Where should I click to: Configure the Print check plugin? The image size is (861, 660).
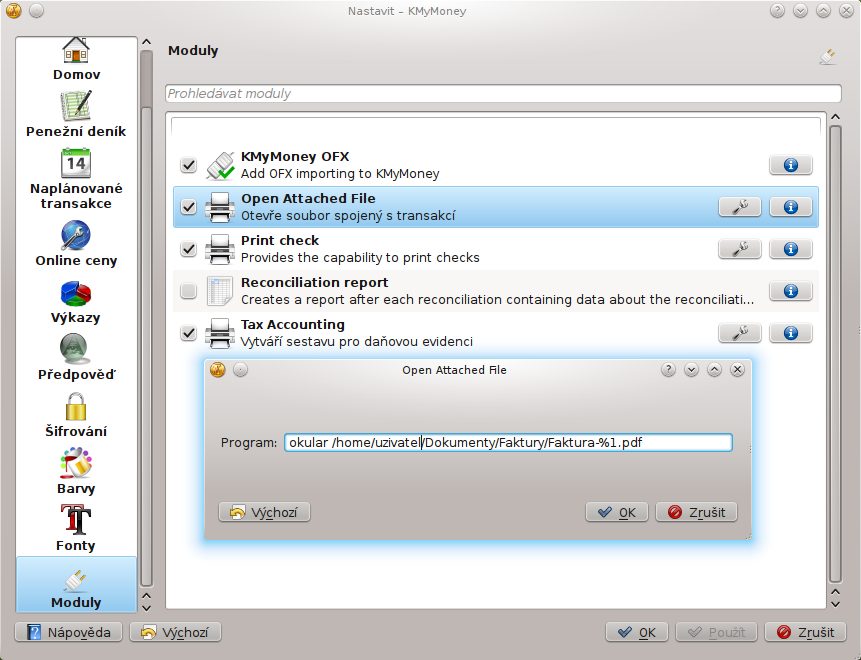[740, 249]
